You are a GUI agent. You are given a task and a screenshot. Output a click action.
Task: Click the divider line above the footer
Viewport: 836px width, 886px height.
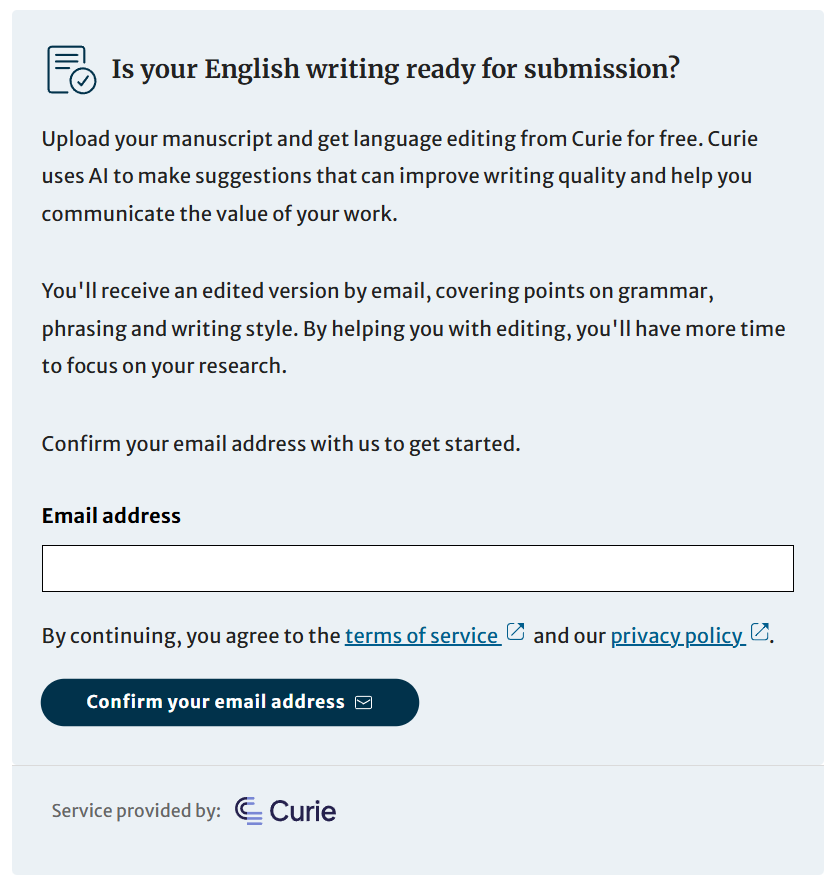click(x=418, y=766)
